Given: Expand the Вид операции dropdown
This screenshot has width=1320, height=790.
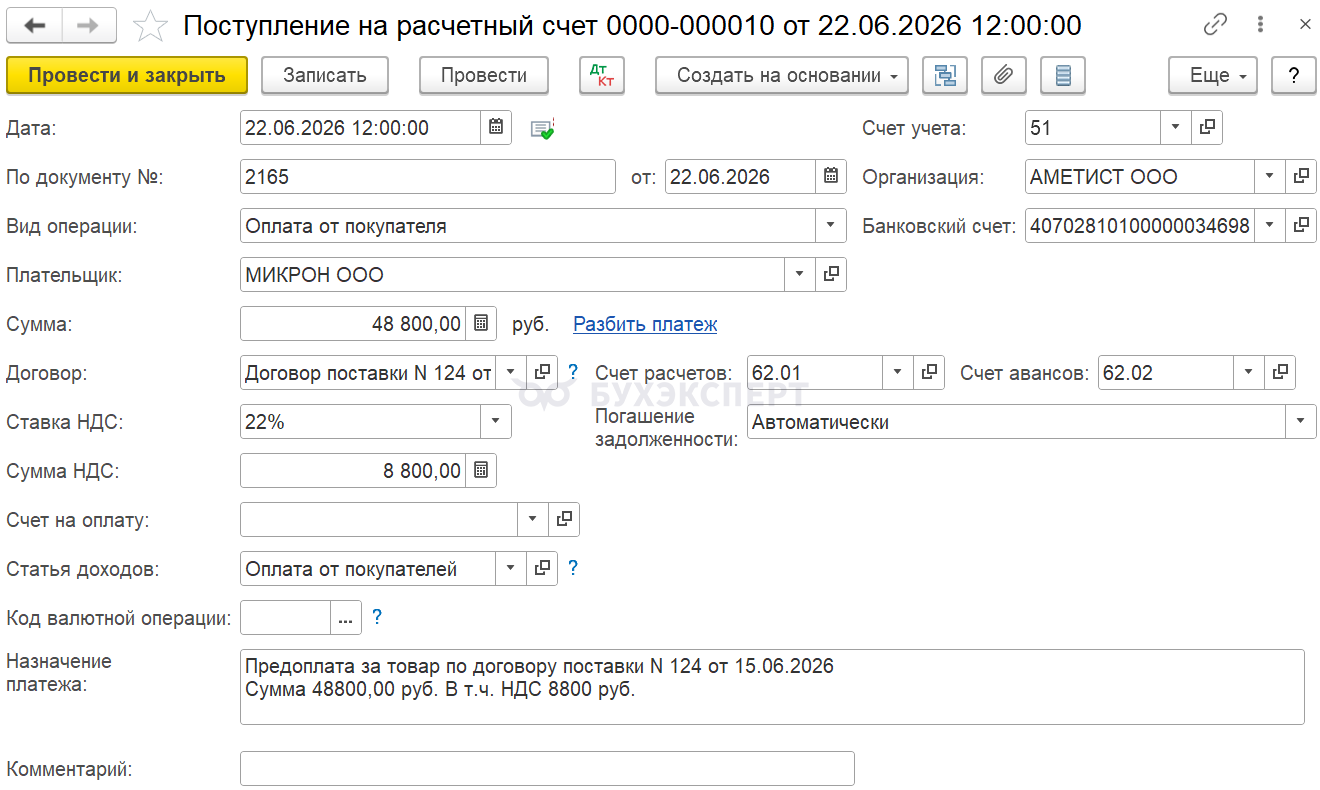Looking at the screenshot, I should (830, 226).
